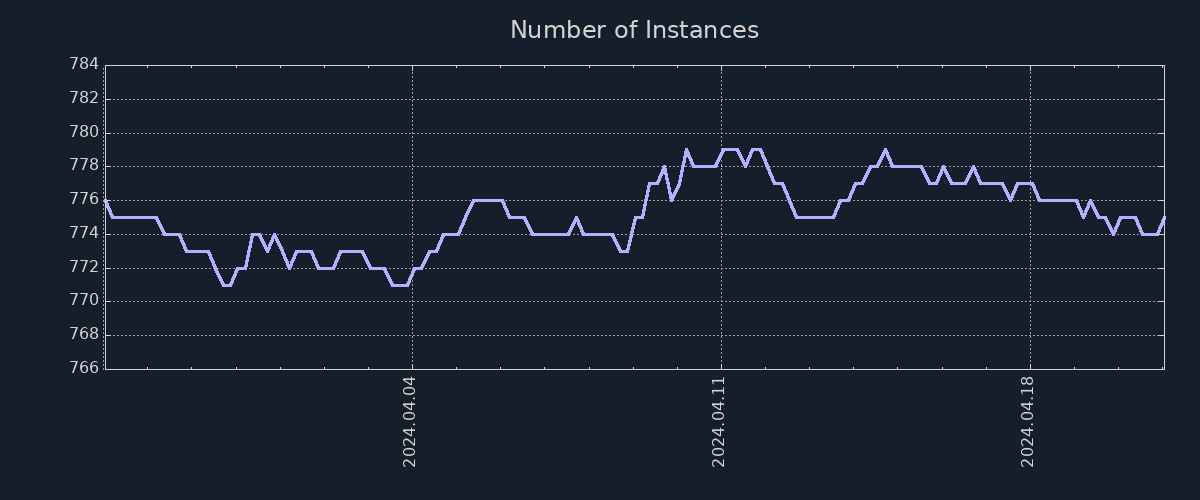Select the 784 y-axis label
This screenshot has width=1200, height=500.
point(84,64)
